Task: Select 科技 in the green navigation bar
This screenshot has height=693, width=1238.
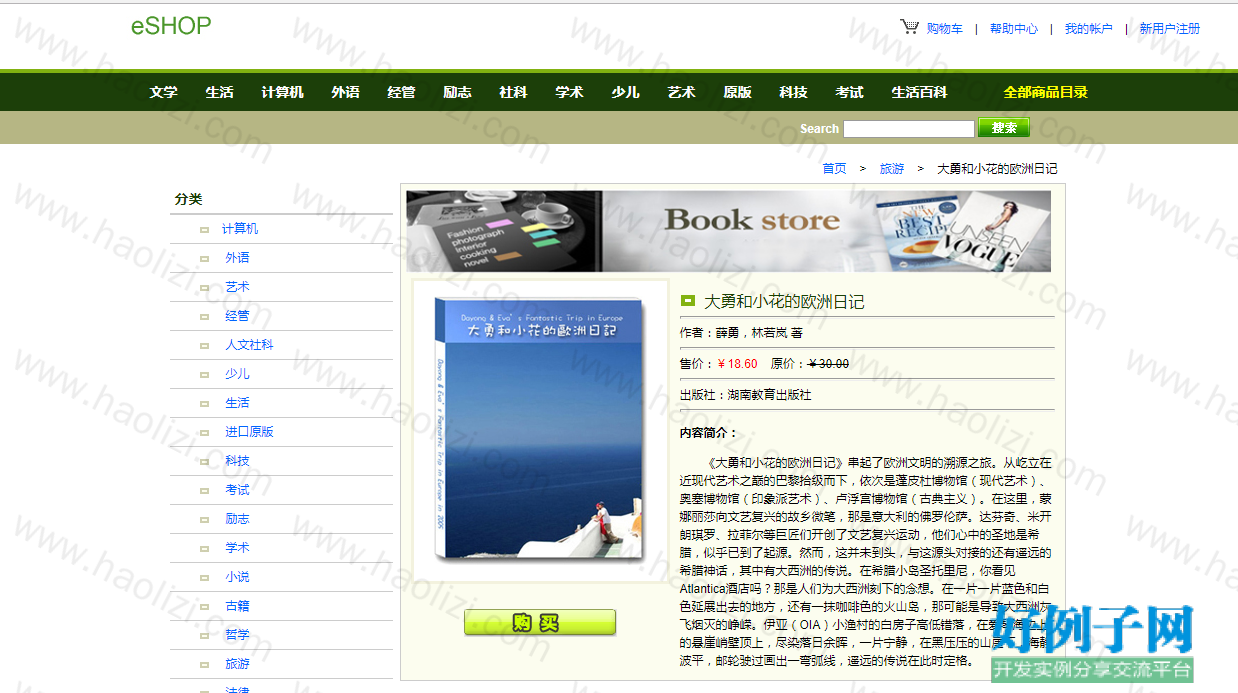Action: tap(794, 92)
